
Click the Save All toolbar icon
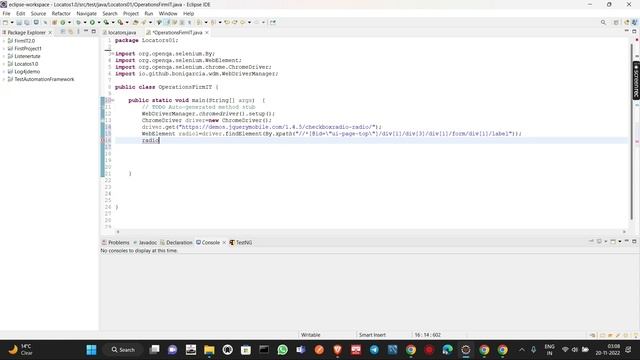point(27,22)
